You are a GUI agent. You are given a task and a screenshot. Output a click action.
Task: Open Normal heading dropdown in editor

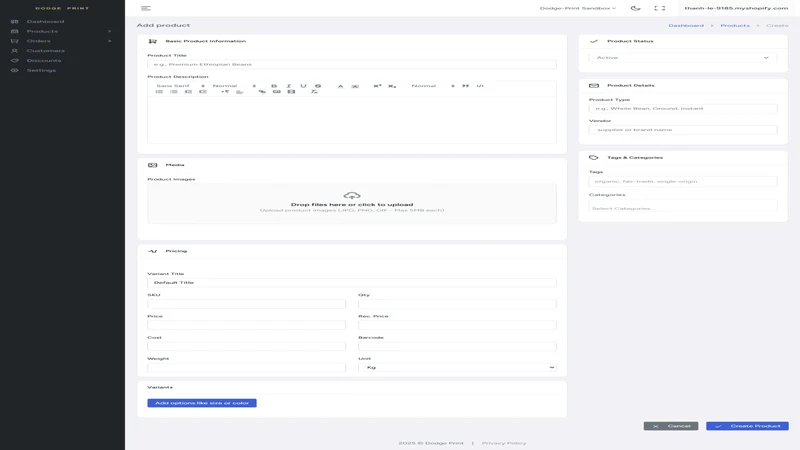433,86
